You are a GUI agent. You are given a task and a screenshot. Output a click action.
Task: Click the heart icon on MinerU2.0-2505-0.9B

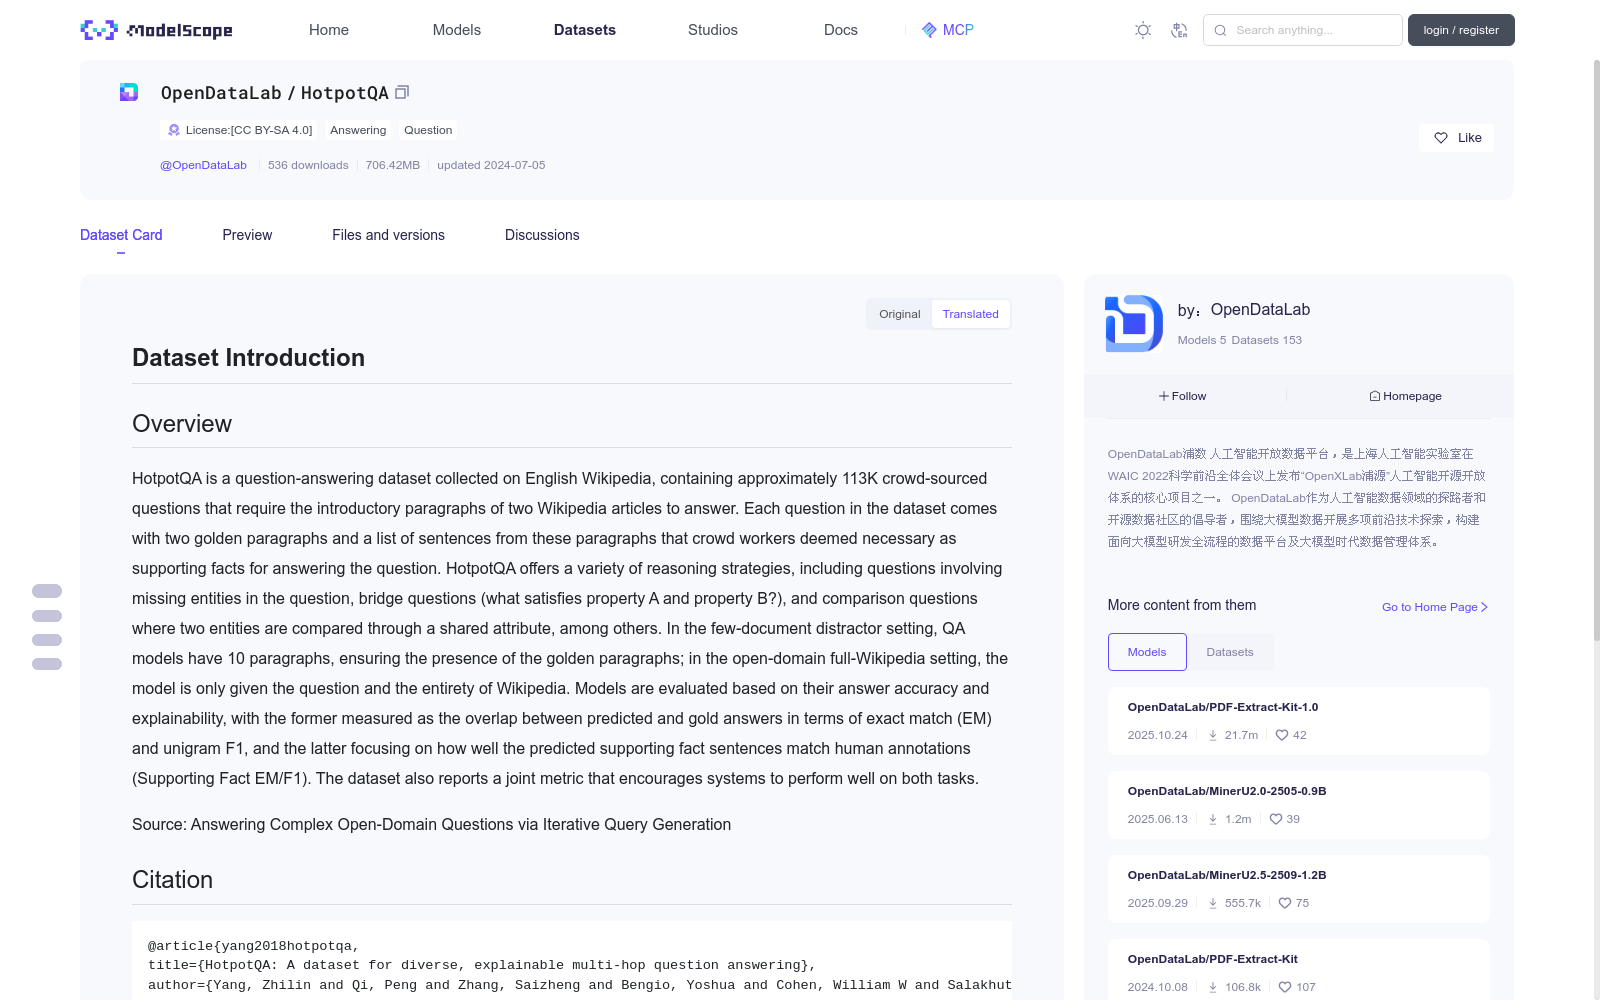[1276, 819]
